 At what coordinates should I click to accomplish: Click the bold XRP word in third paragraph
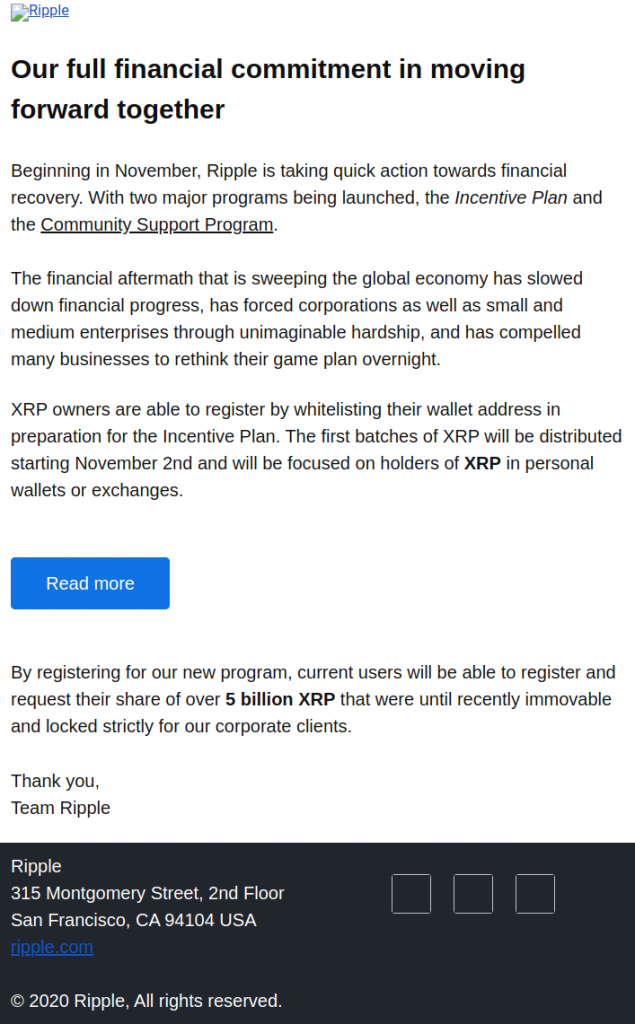[482, 464]
